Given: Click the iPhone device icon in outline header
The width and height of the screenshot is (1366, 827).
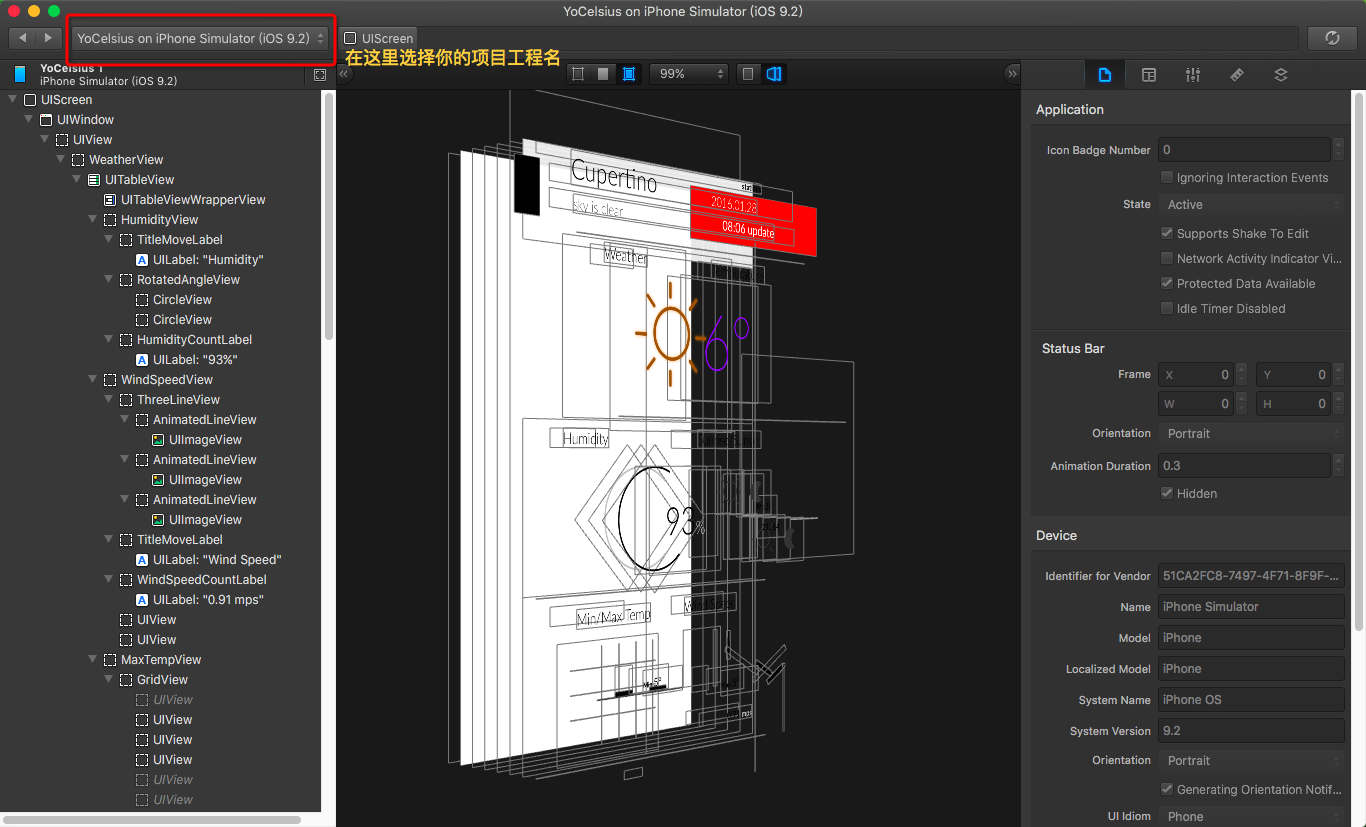Looking at the screenshot, I should (20, 74).
